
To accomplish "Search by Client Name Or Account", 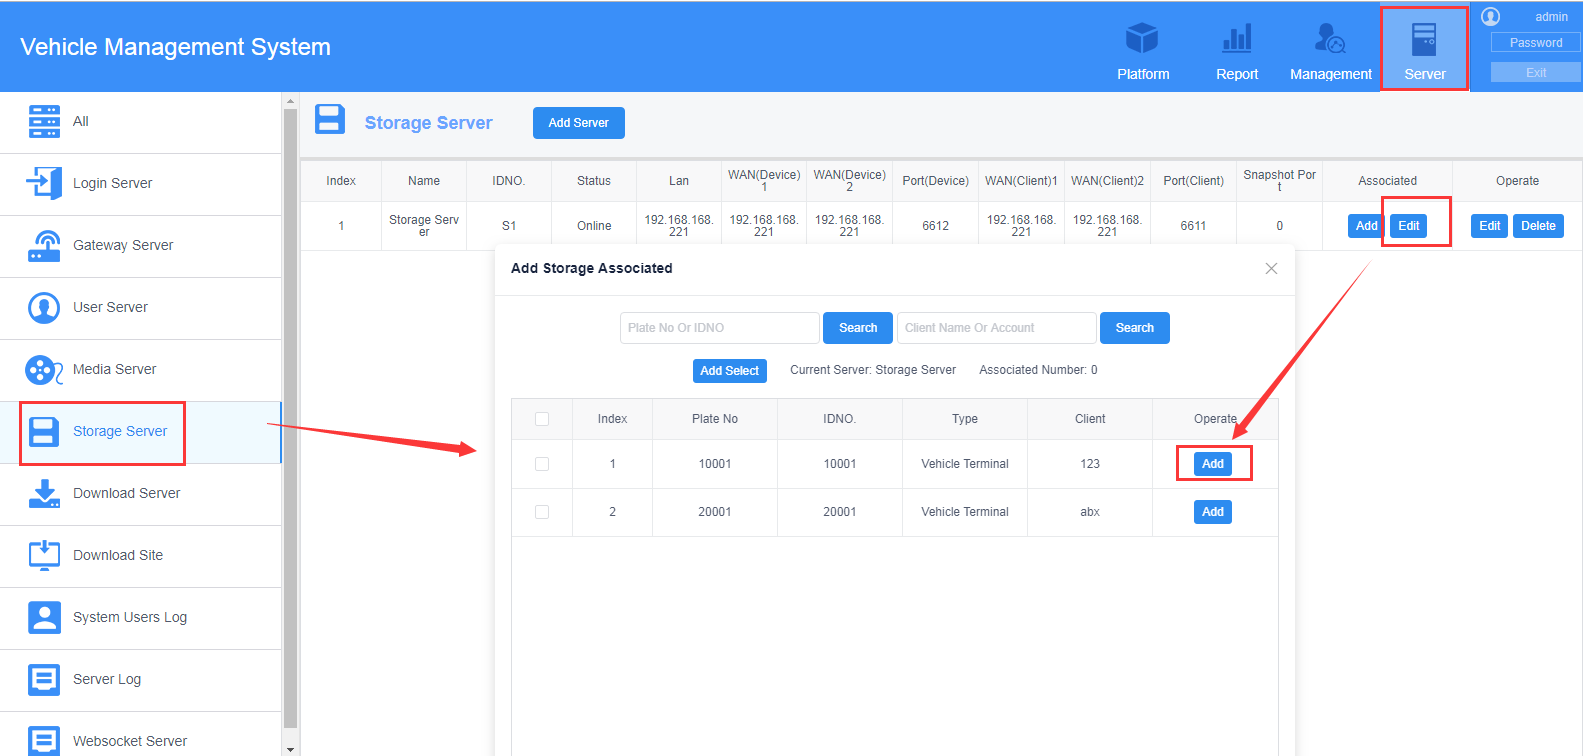I will click(1135, 328).
